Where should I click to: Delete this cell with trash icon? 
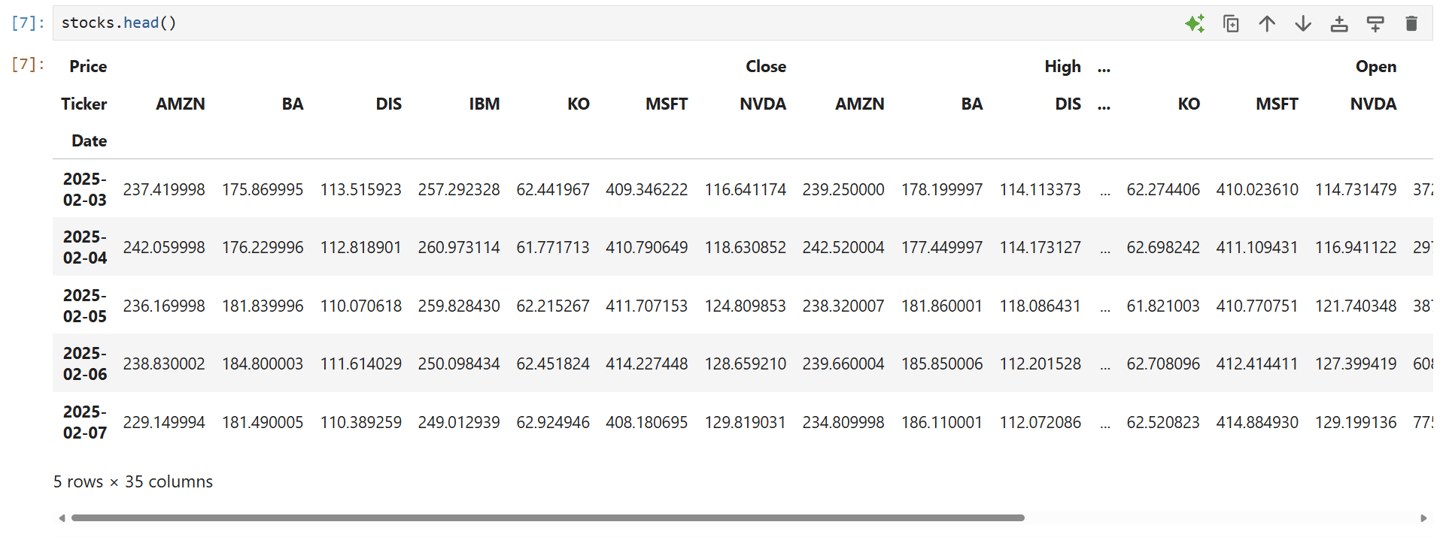tap(1411, 23)
